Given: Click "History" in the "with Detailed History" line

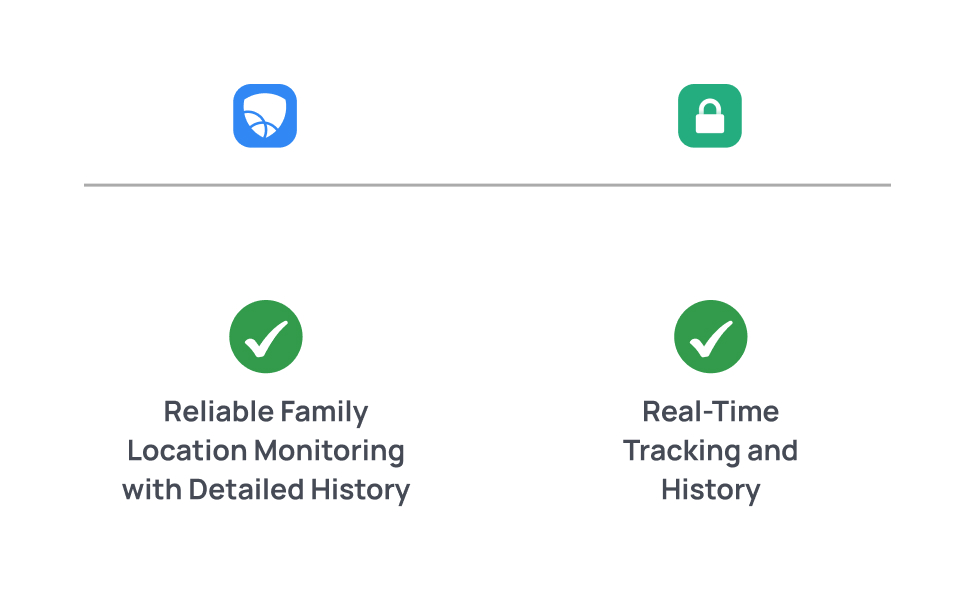Looking at the screenshot, I should click(x=360, y=490).
